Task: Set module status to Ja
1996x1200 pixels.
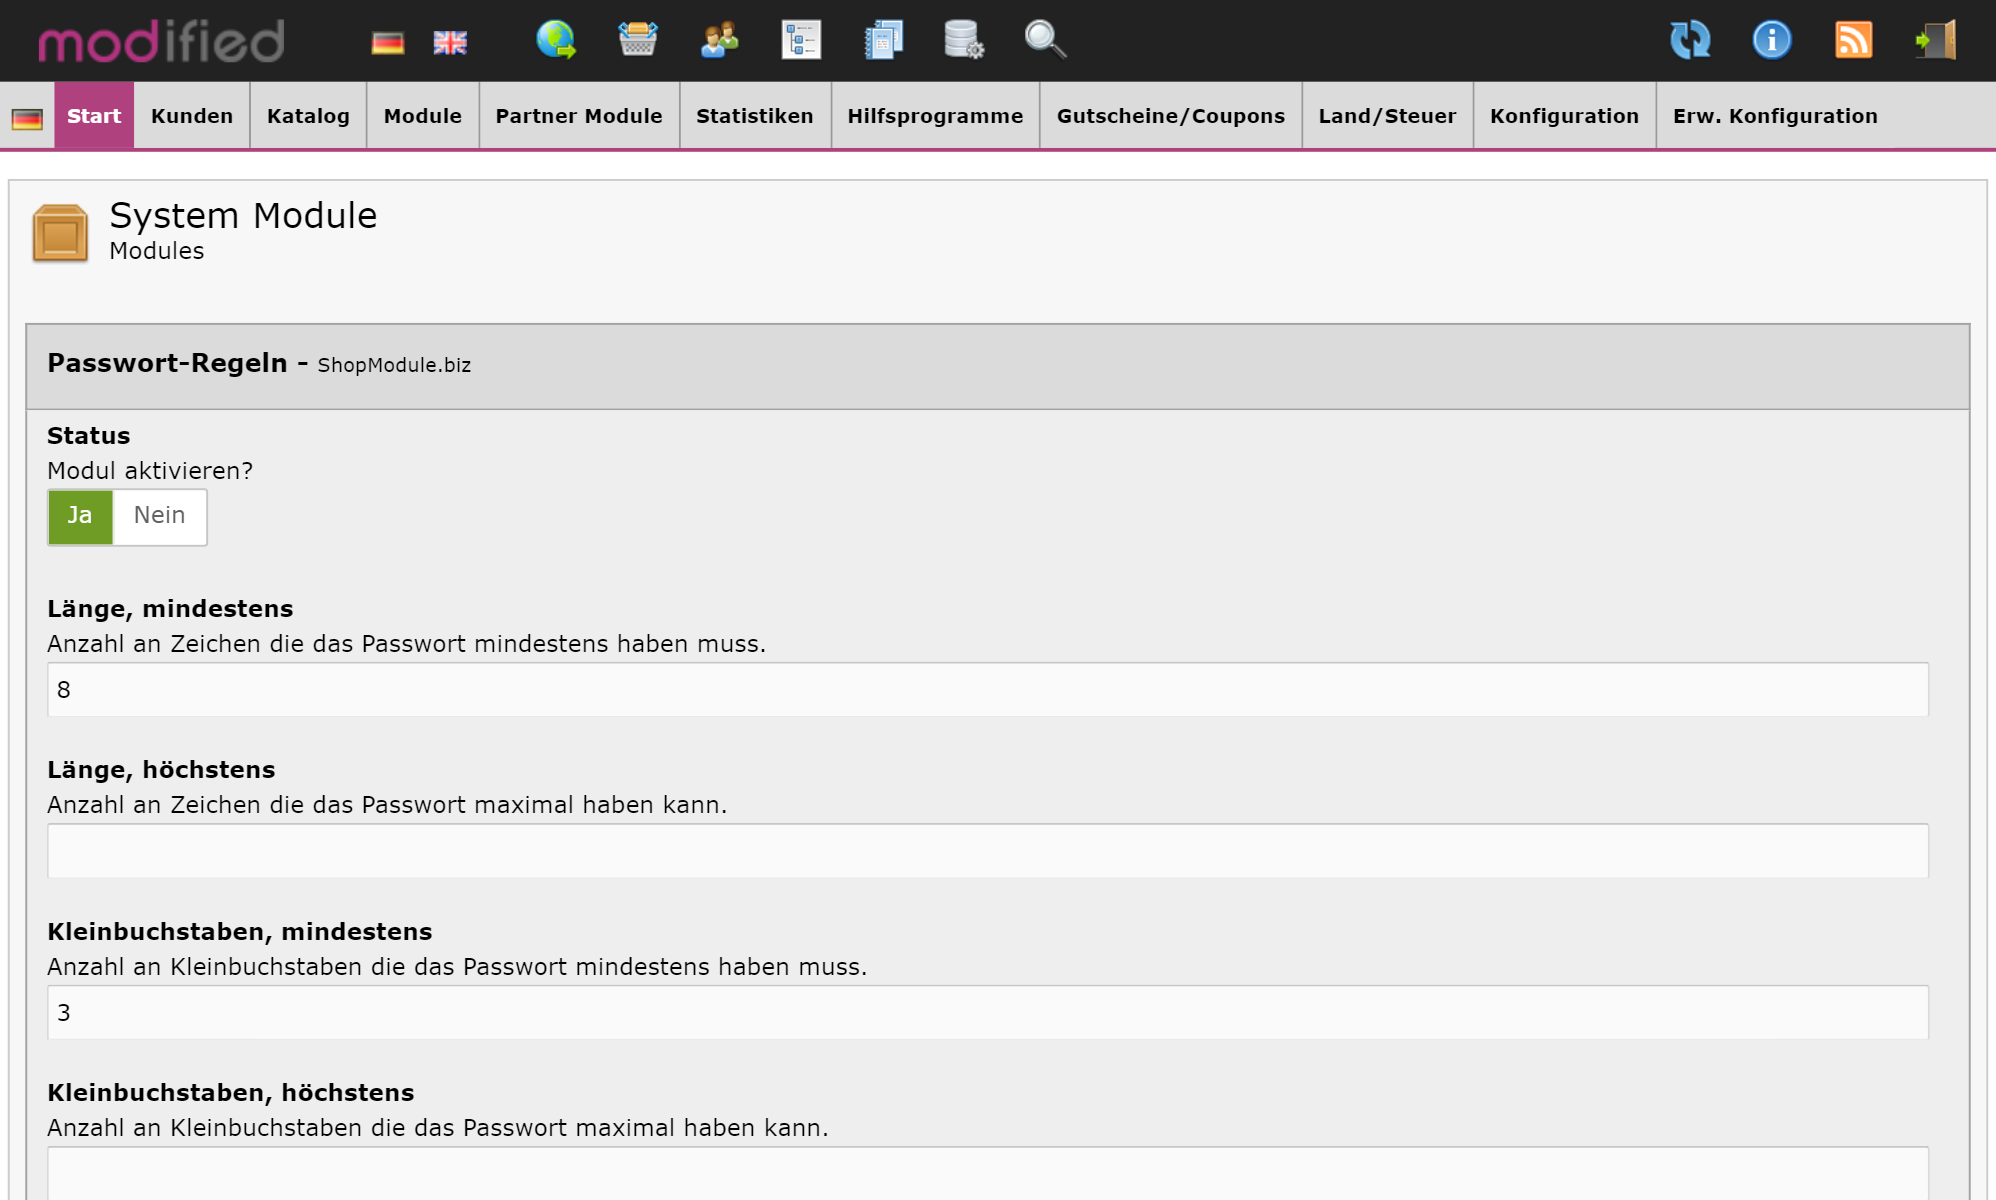Action: pyautogui.click(x=80, y=516)
